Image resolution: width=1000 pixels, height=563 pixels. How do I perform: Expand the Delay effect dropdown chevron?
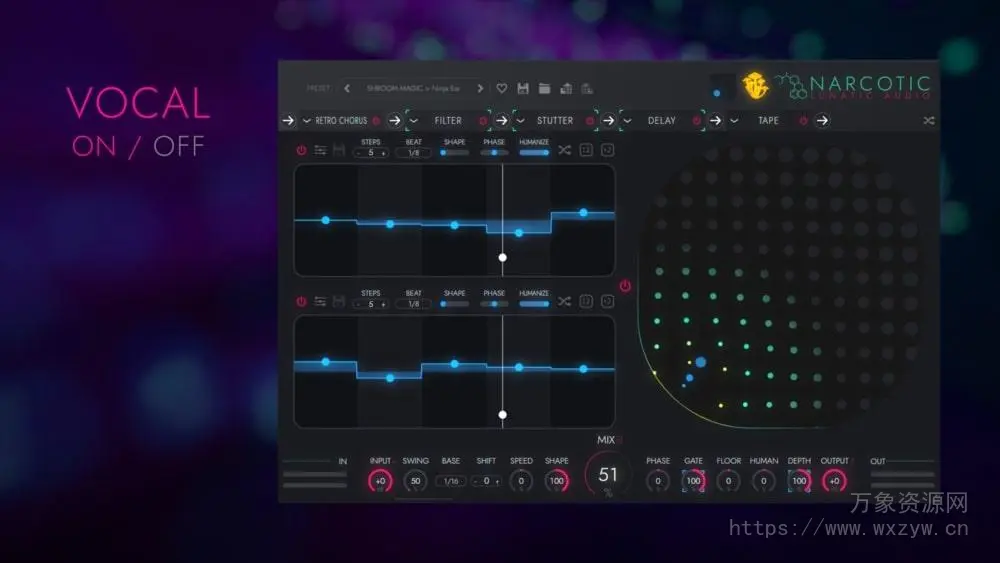coord(627,121)
